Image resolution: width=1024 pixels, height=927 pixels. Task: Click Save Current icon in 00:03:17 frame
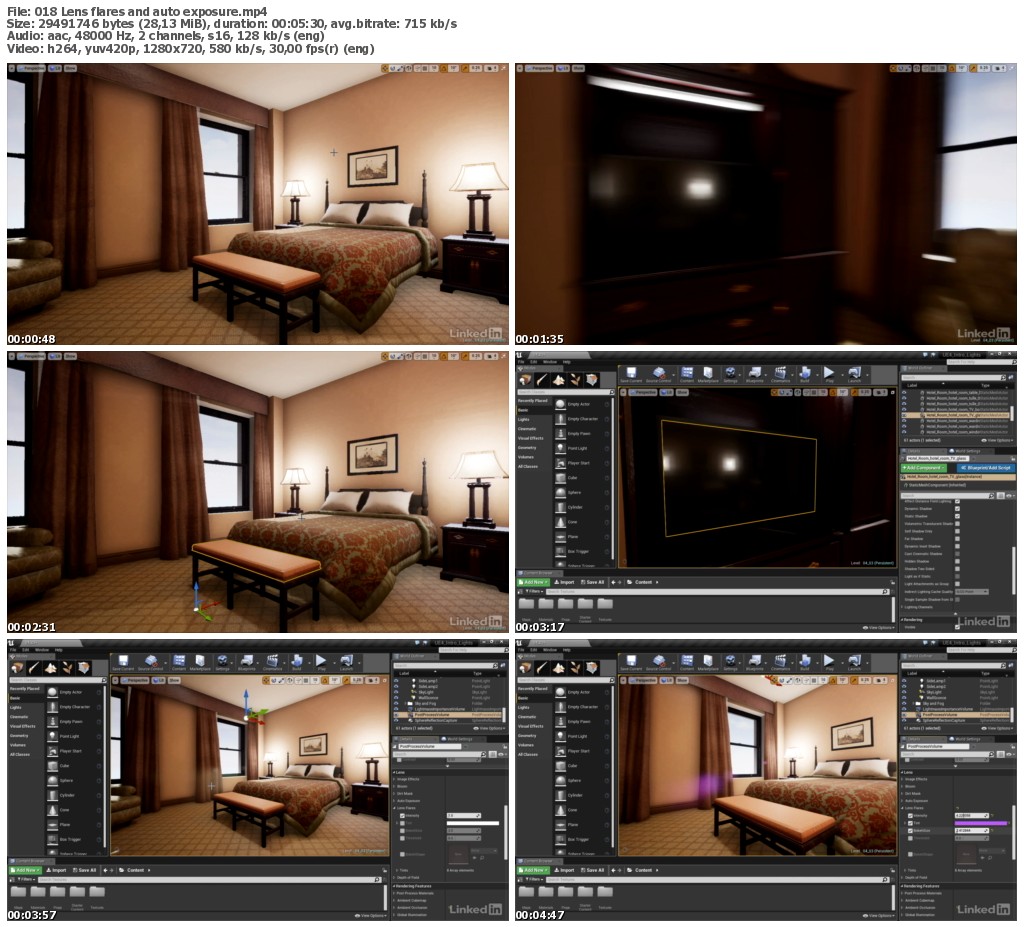[x=631, y=374]
